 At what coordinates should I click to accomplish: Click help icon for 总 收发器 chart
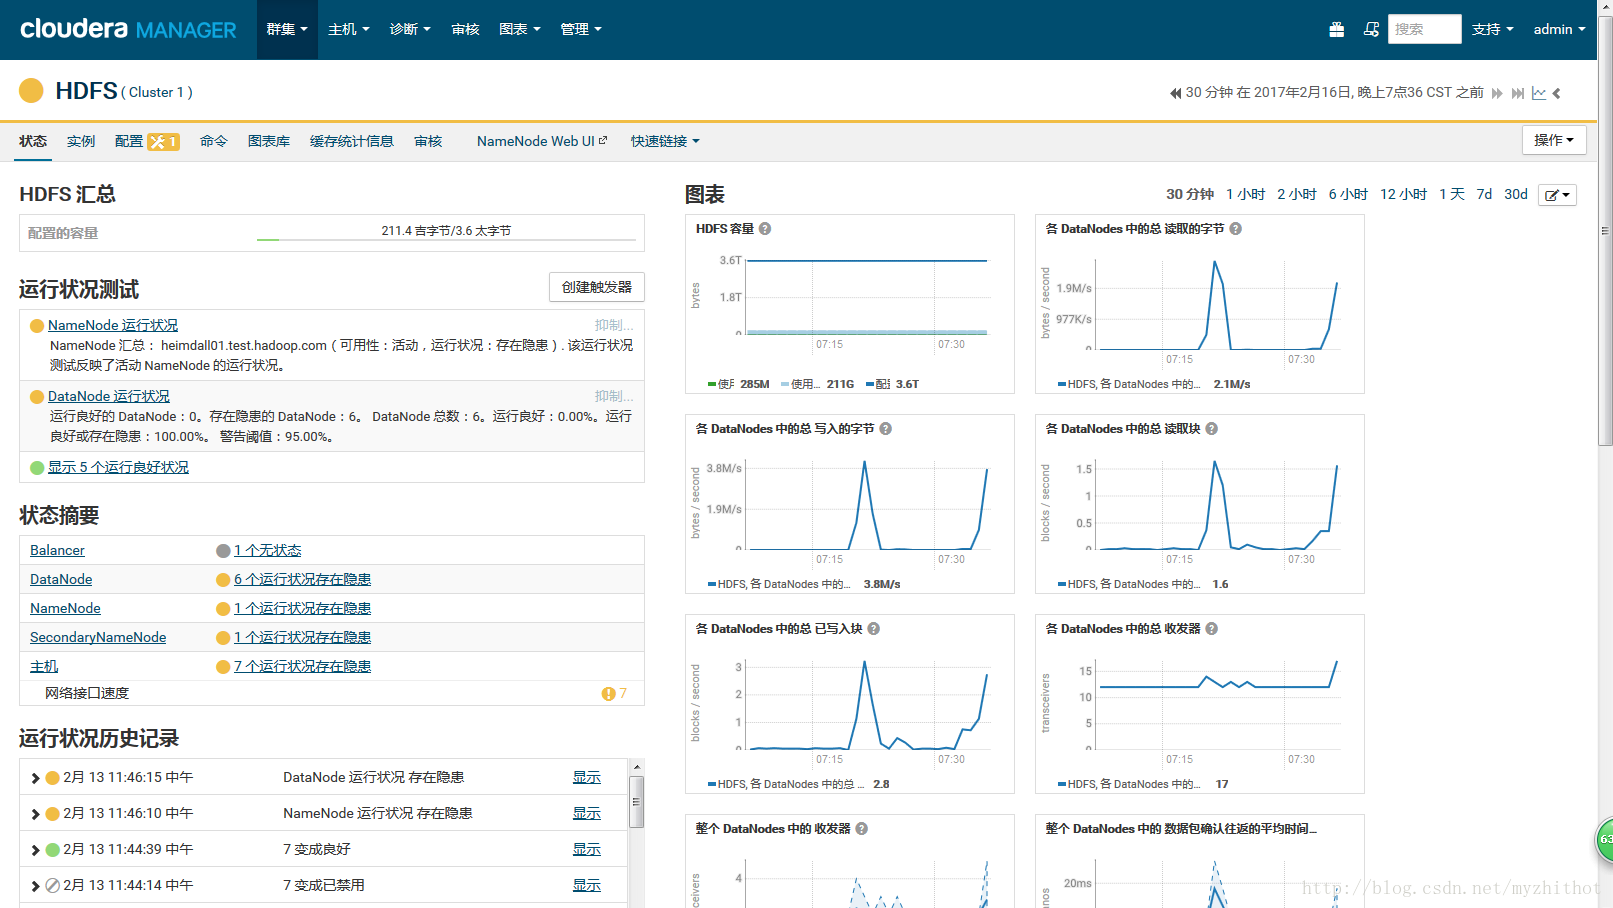click(1212, 629)
